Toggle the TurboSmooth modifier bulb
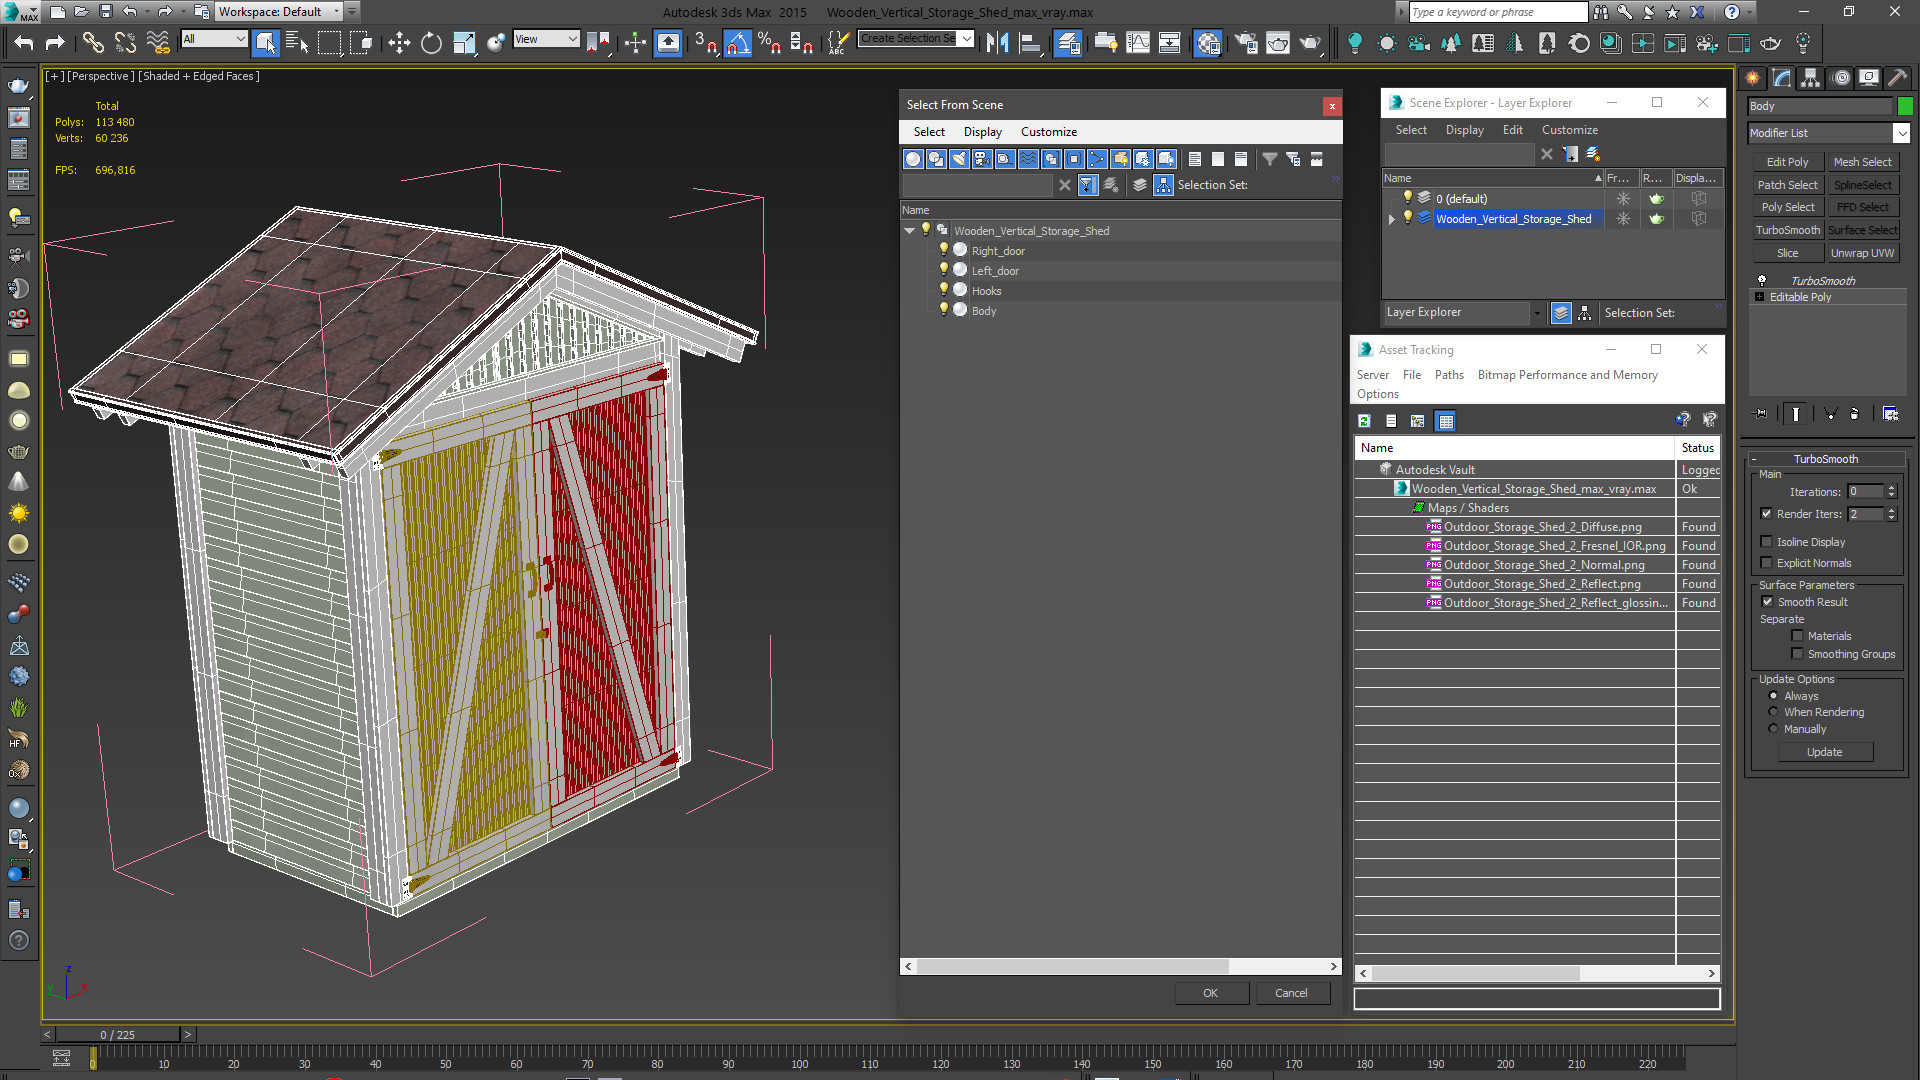Viewport: 1920px width, 1080px height. (x=1762, y=281)
